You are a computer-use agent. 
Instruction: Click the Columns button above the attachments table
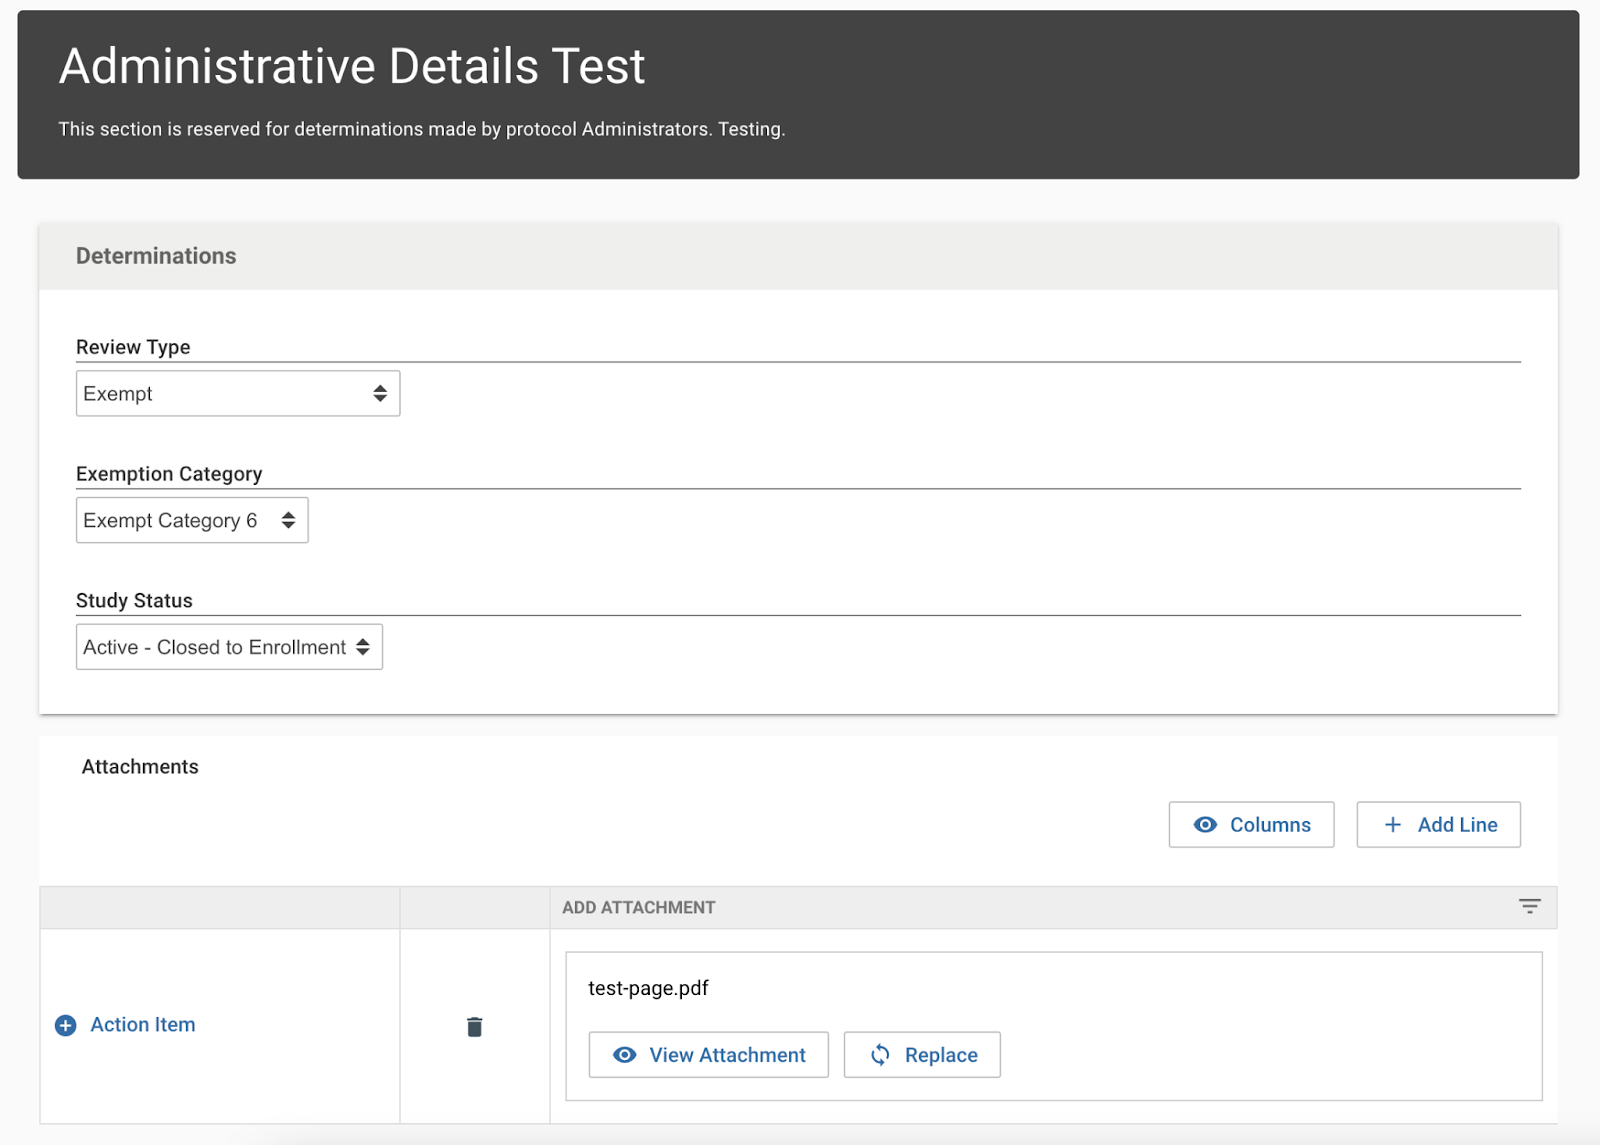tap(1250, 824)
